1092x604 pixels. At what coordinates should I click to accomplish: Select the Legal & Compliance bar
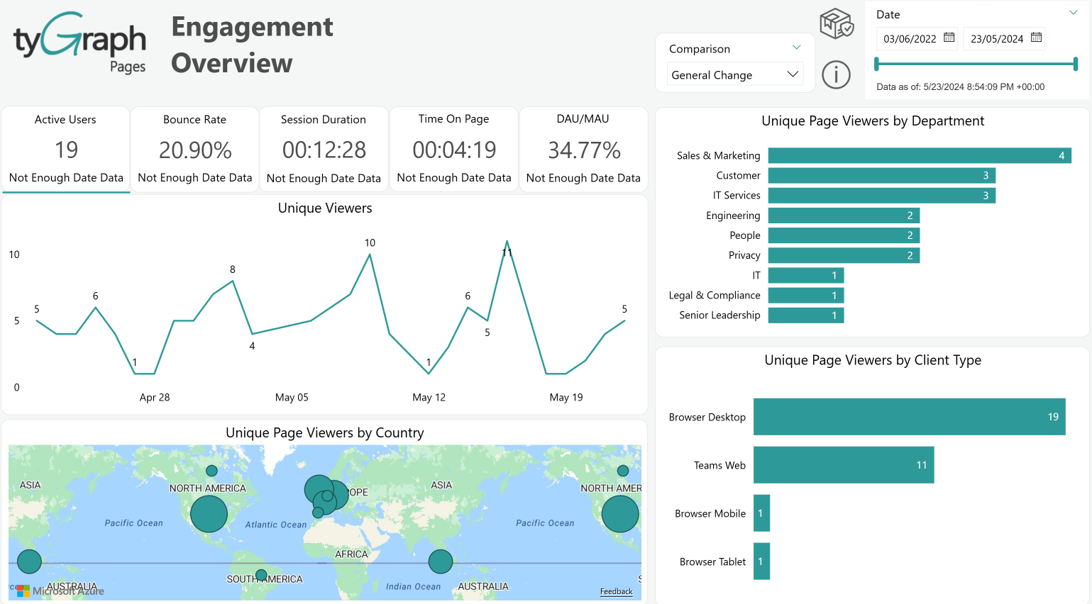tap(806, 295)
